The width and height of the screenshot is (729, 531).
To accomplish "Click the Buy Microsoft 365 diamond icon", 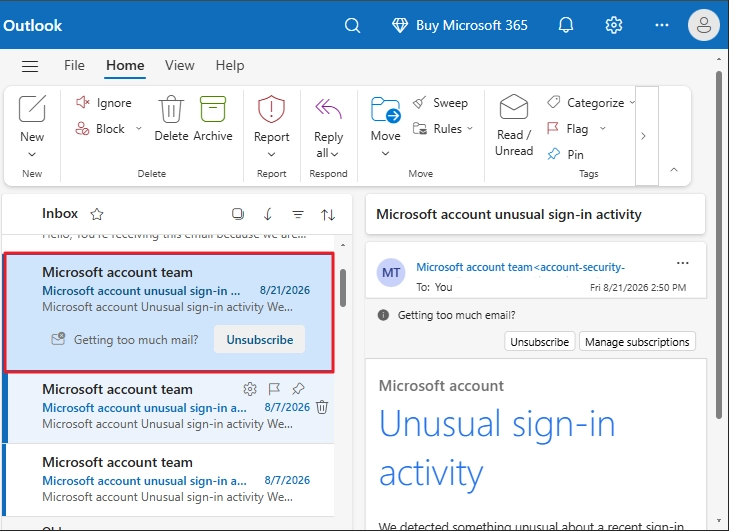I will pyautogui.click(x=400, y=25).
